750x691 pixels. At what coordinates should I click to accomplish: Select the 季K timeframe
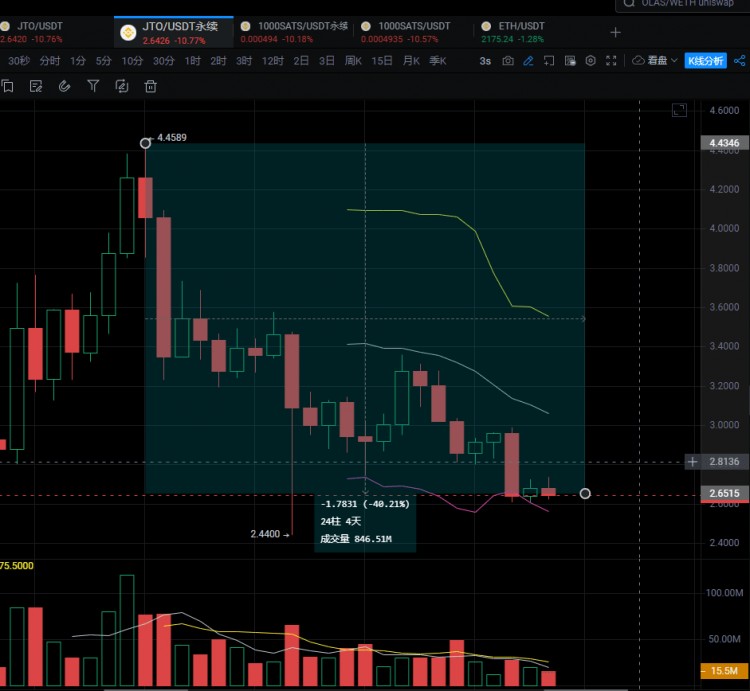[x=438, y=61]
